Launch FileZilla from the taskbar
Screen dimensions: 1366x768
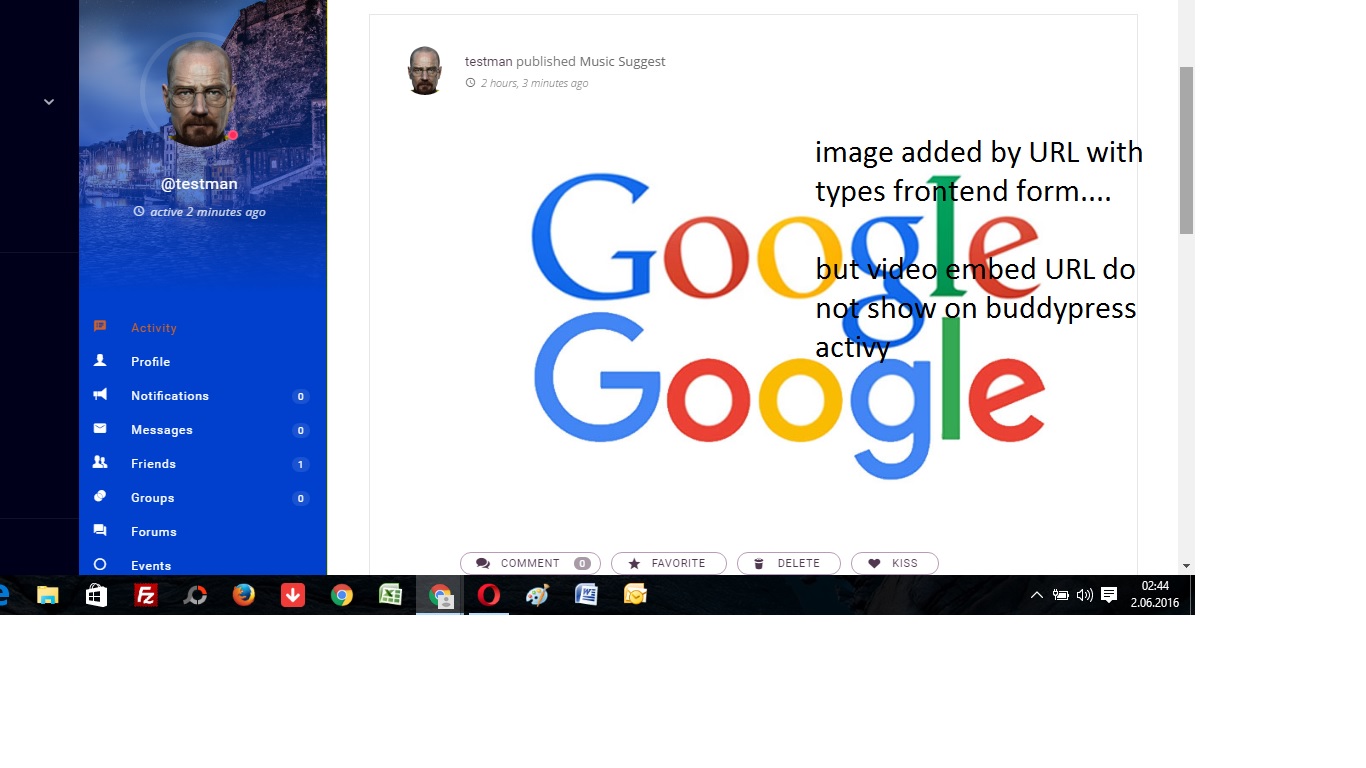146,595
